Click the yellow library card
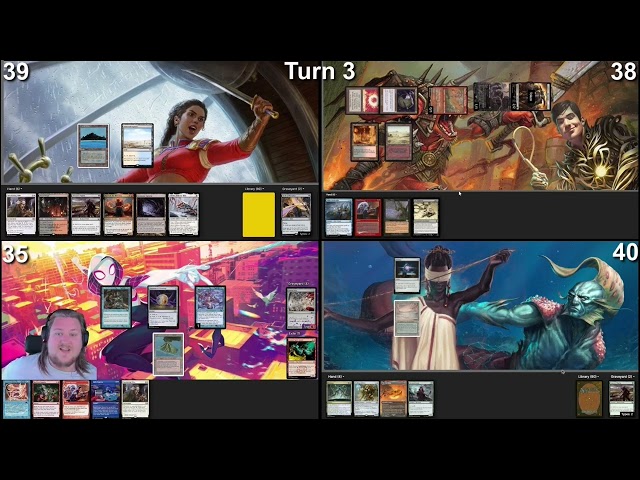This screenshot has height=480, width=640. tap(259, 215)
